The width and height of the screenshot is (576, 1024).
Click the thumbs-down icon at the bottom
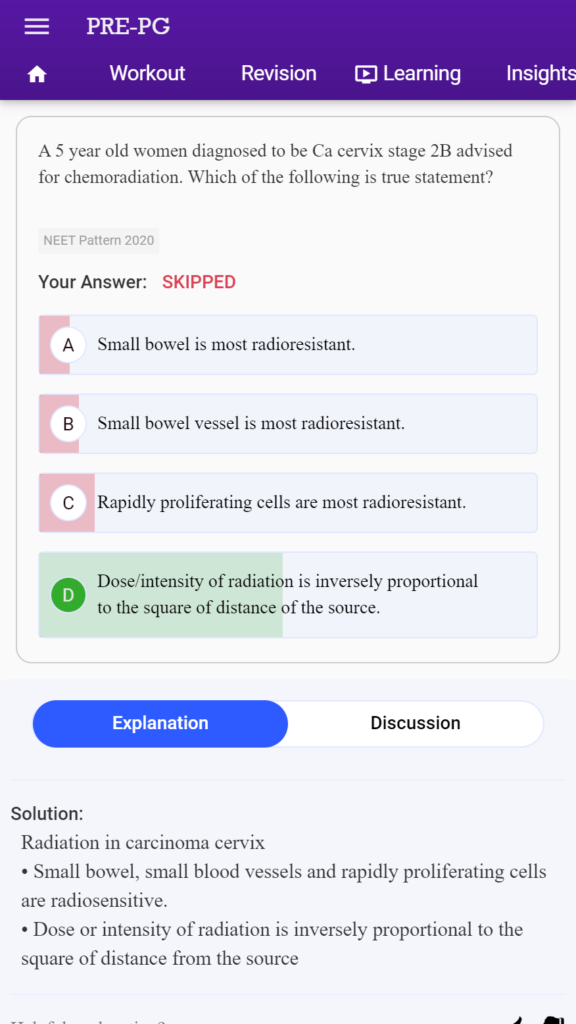click(x=554, y=1019)
